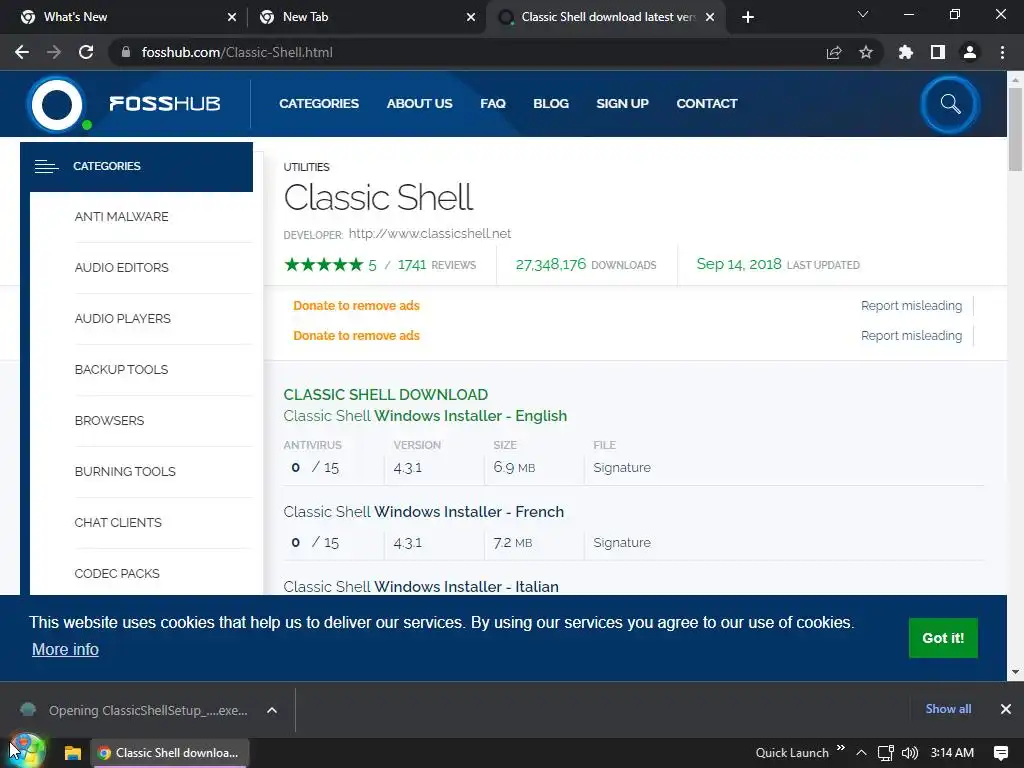The image size is (1024, 768).
Task: Expand ClassicShellSetup download options chevron
Action: click(272, 711)
